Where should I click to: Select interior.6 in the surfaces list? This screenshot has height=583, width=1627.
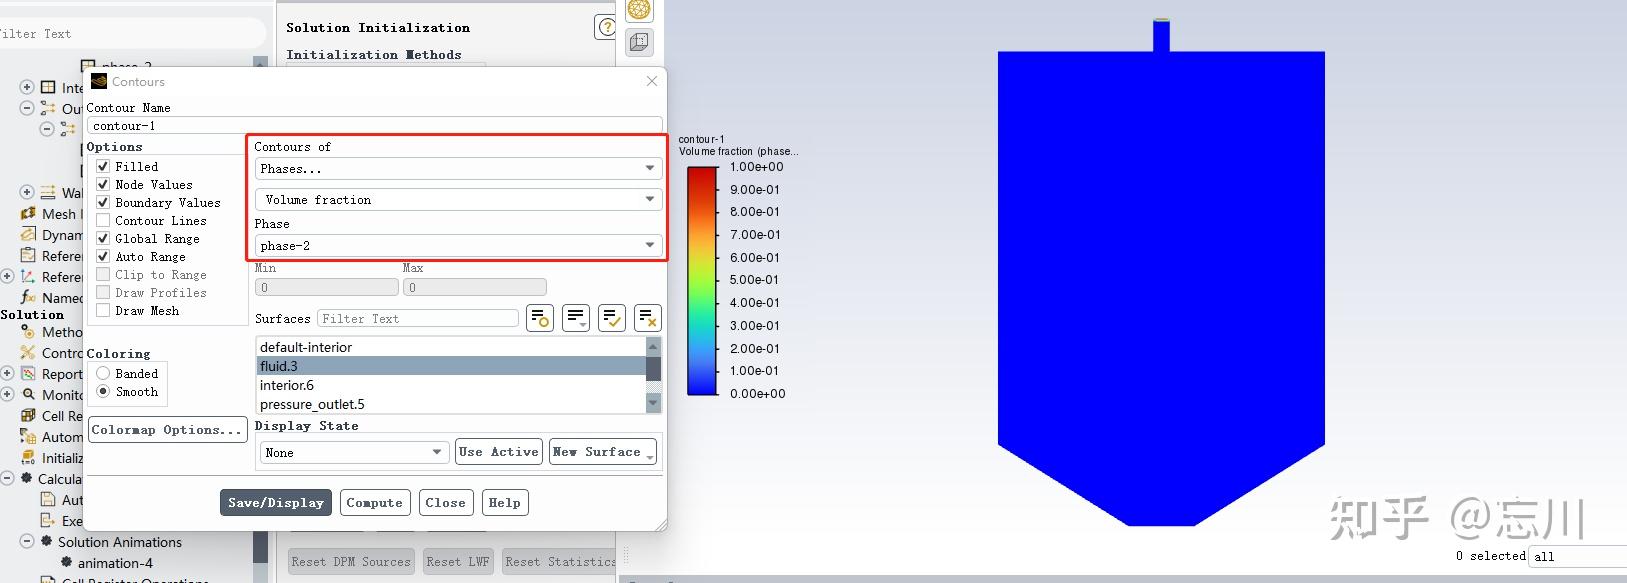click(x=451, y=385)
